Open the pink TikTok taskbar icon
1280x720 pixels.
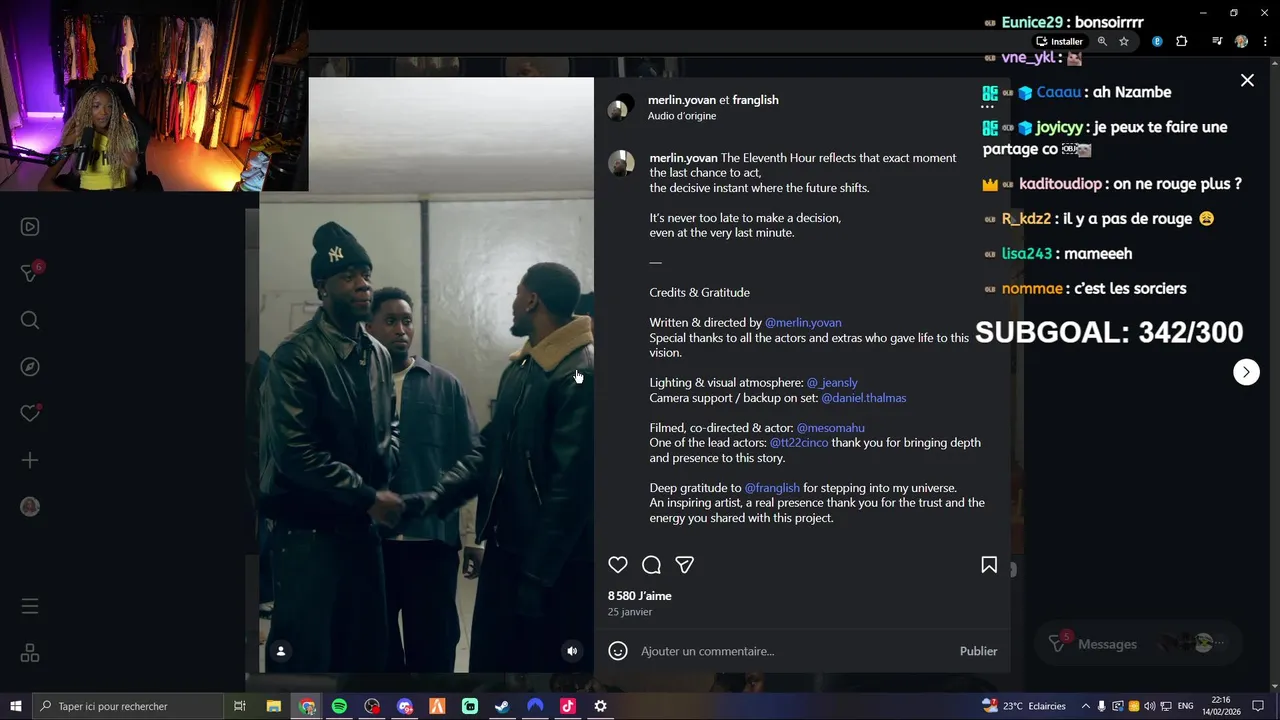tap(567, 706)
